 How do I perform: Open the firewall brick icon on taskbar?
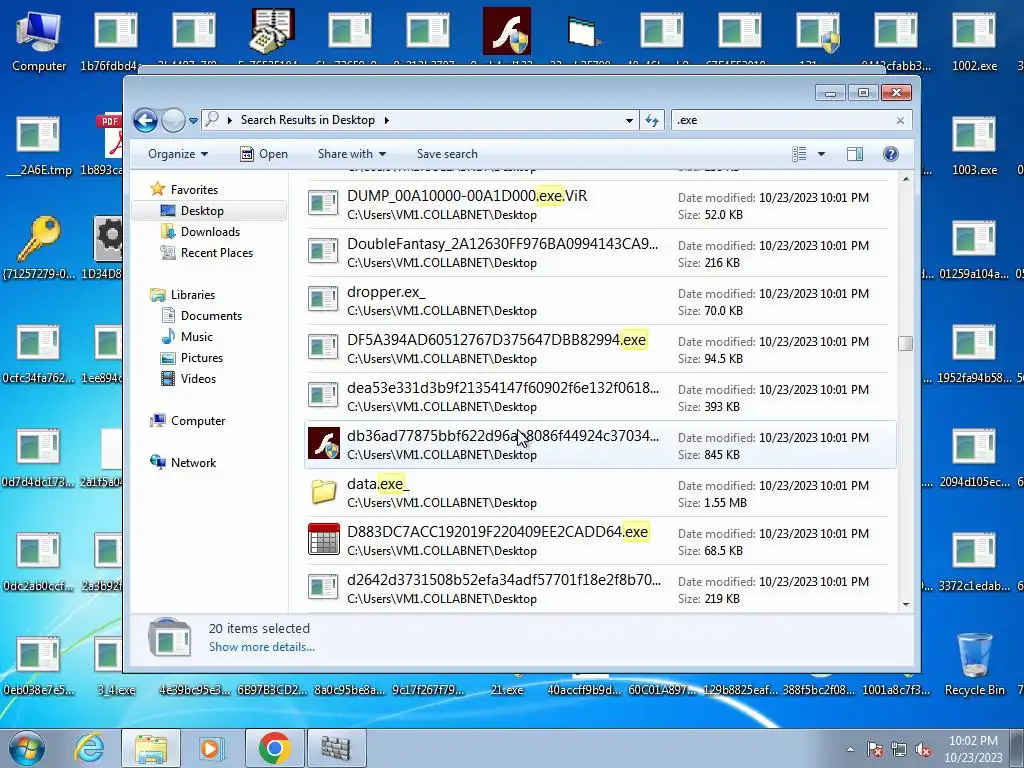point(336,748)
